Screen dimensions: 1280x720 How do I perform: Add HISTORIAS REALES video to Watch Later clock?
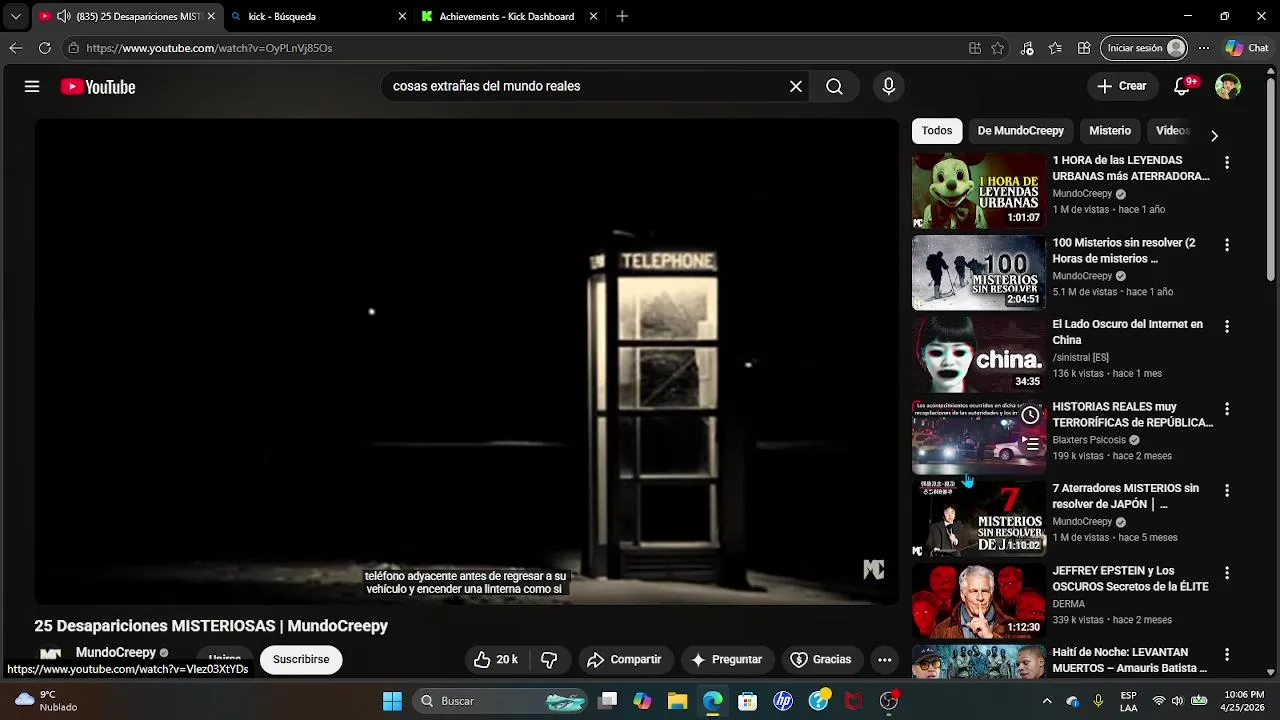click(1030, 415)
